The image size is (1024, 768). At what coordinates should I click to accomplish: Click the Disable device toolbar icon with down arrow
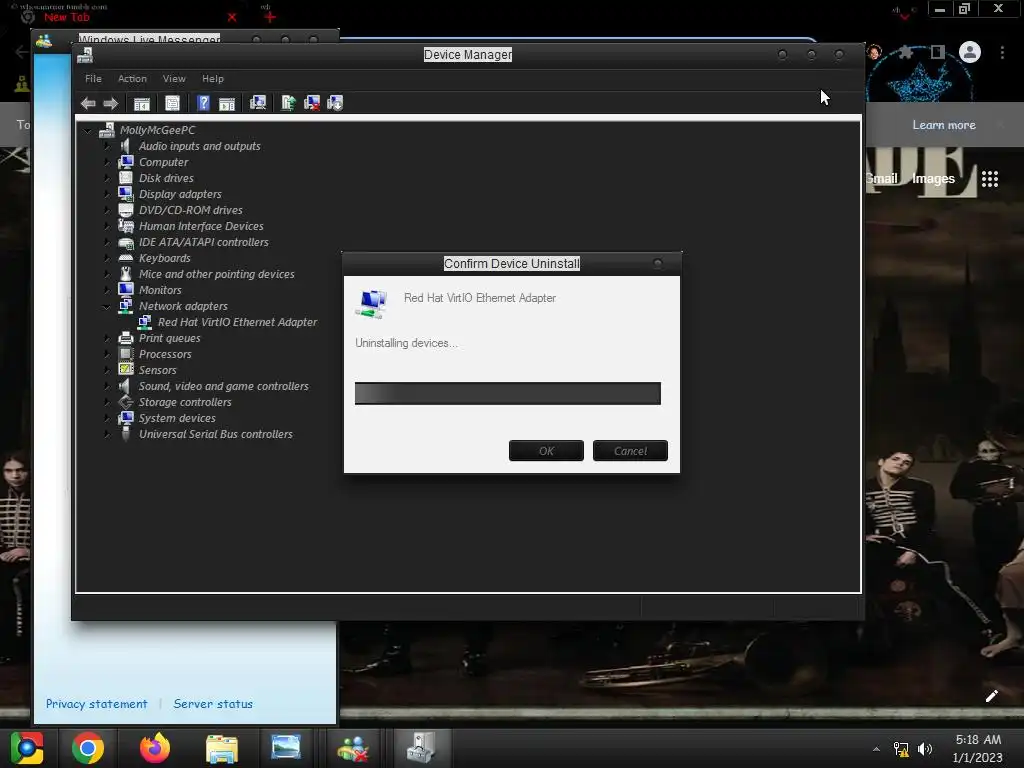(x=335, y=103)
